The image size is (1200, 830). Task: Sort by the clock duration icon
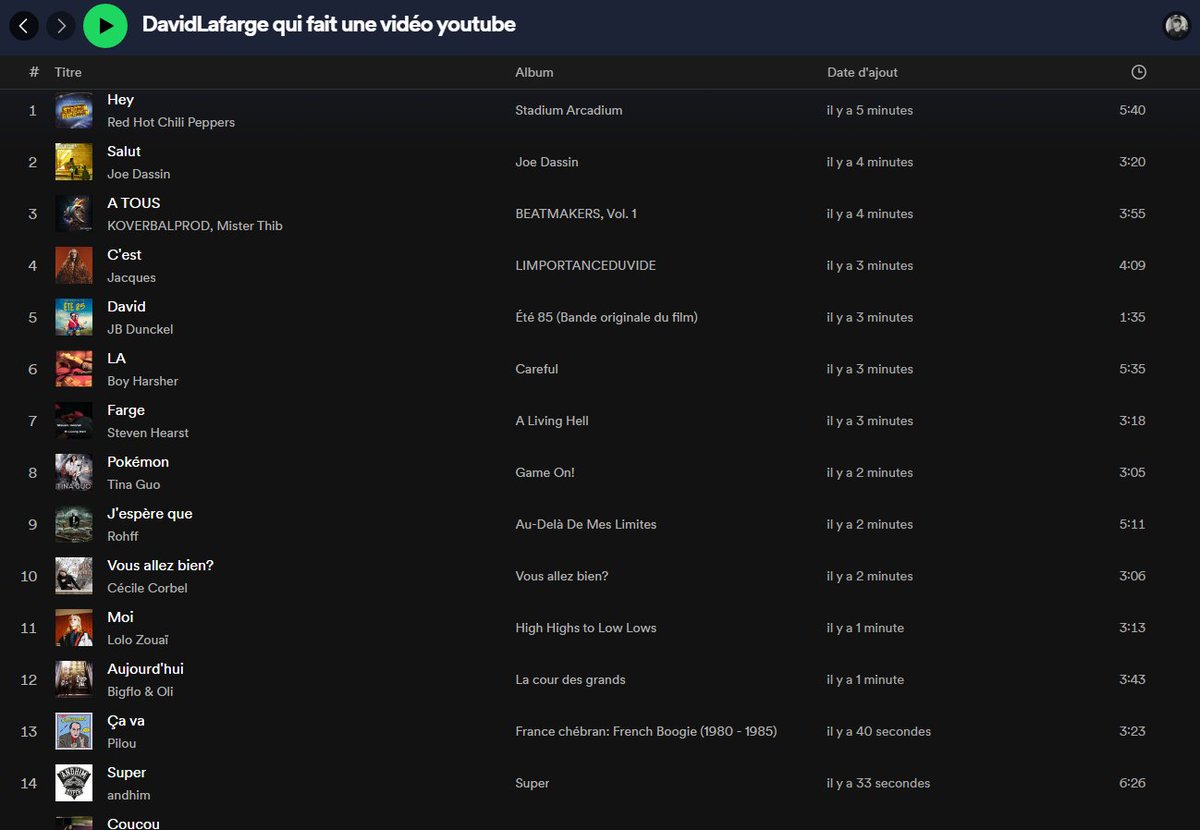point(1138,72)
